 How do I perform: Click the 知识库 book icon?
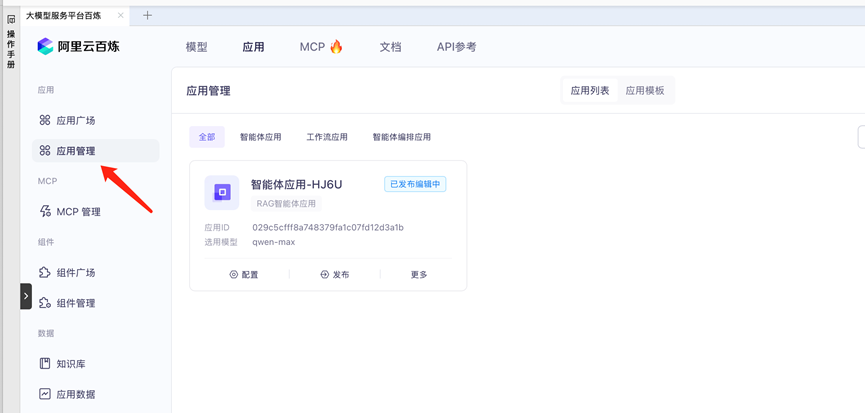pos(45,364)
